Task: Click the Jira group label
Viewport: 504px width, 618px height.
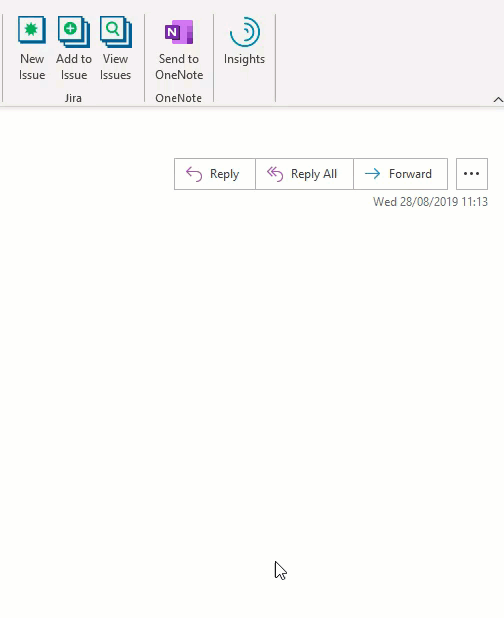Action: pos(73,98)
